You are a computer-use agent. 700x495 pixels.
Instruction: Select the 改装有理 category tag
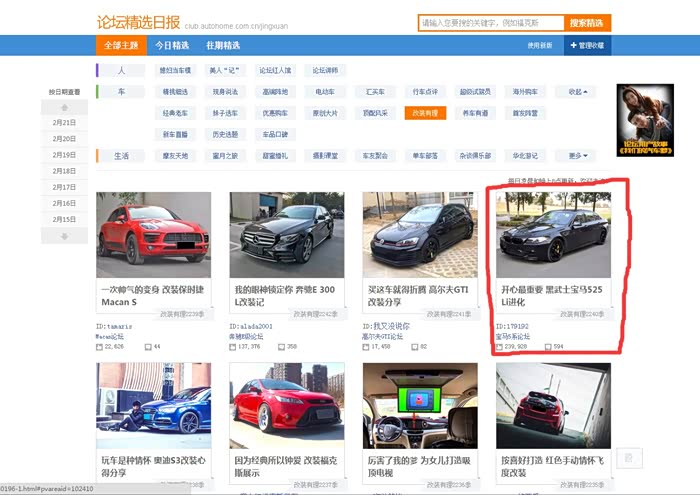(425, 113)
